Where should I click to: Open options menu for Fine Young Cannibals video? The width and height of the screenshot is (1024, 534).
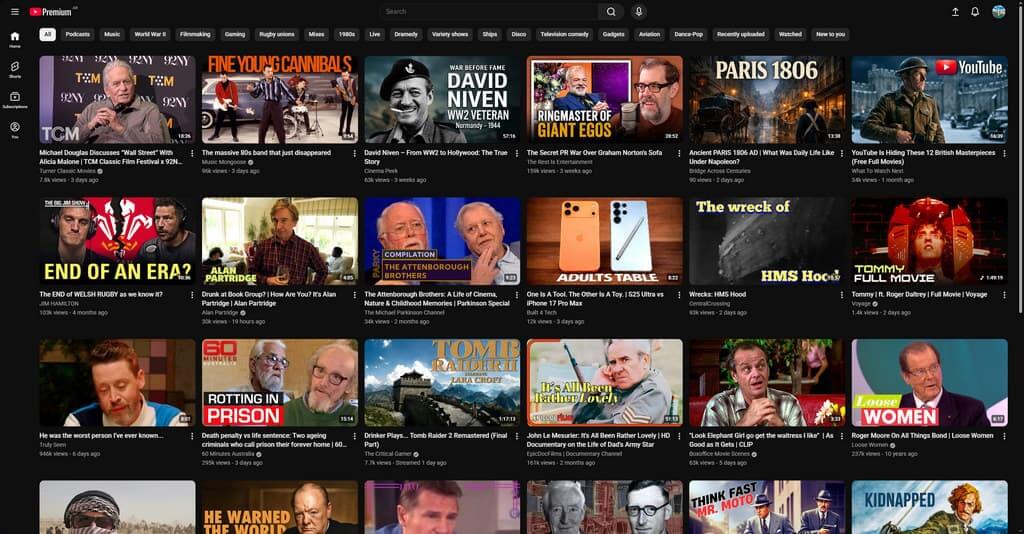(x=355, y=153)
